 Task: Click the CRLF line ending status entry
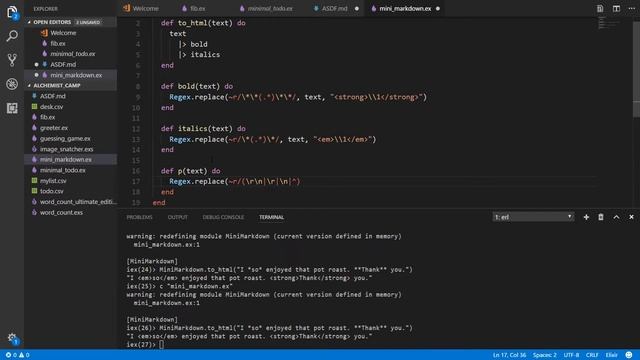pyautogui.click(x=592, y=355)
